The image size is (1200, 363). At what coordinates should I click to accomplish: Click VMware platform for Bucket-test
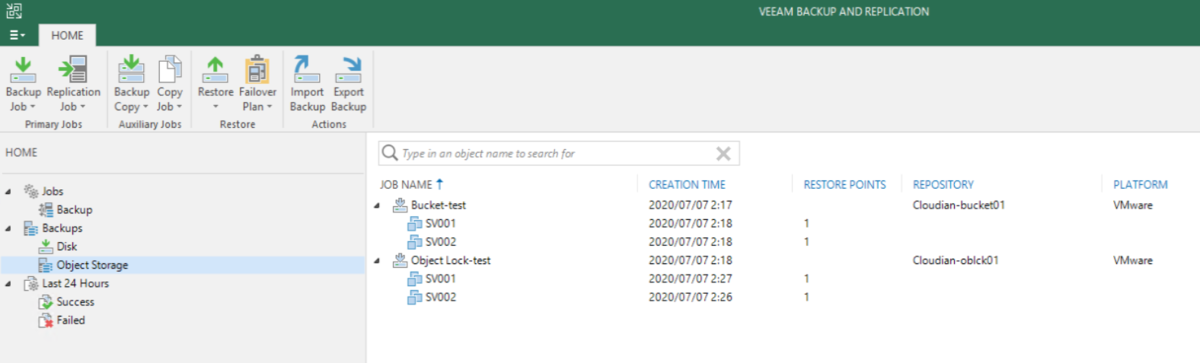1134,205
